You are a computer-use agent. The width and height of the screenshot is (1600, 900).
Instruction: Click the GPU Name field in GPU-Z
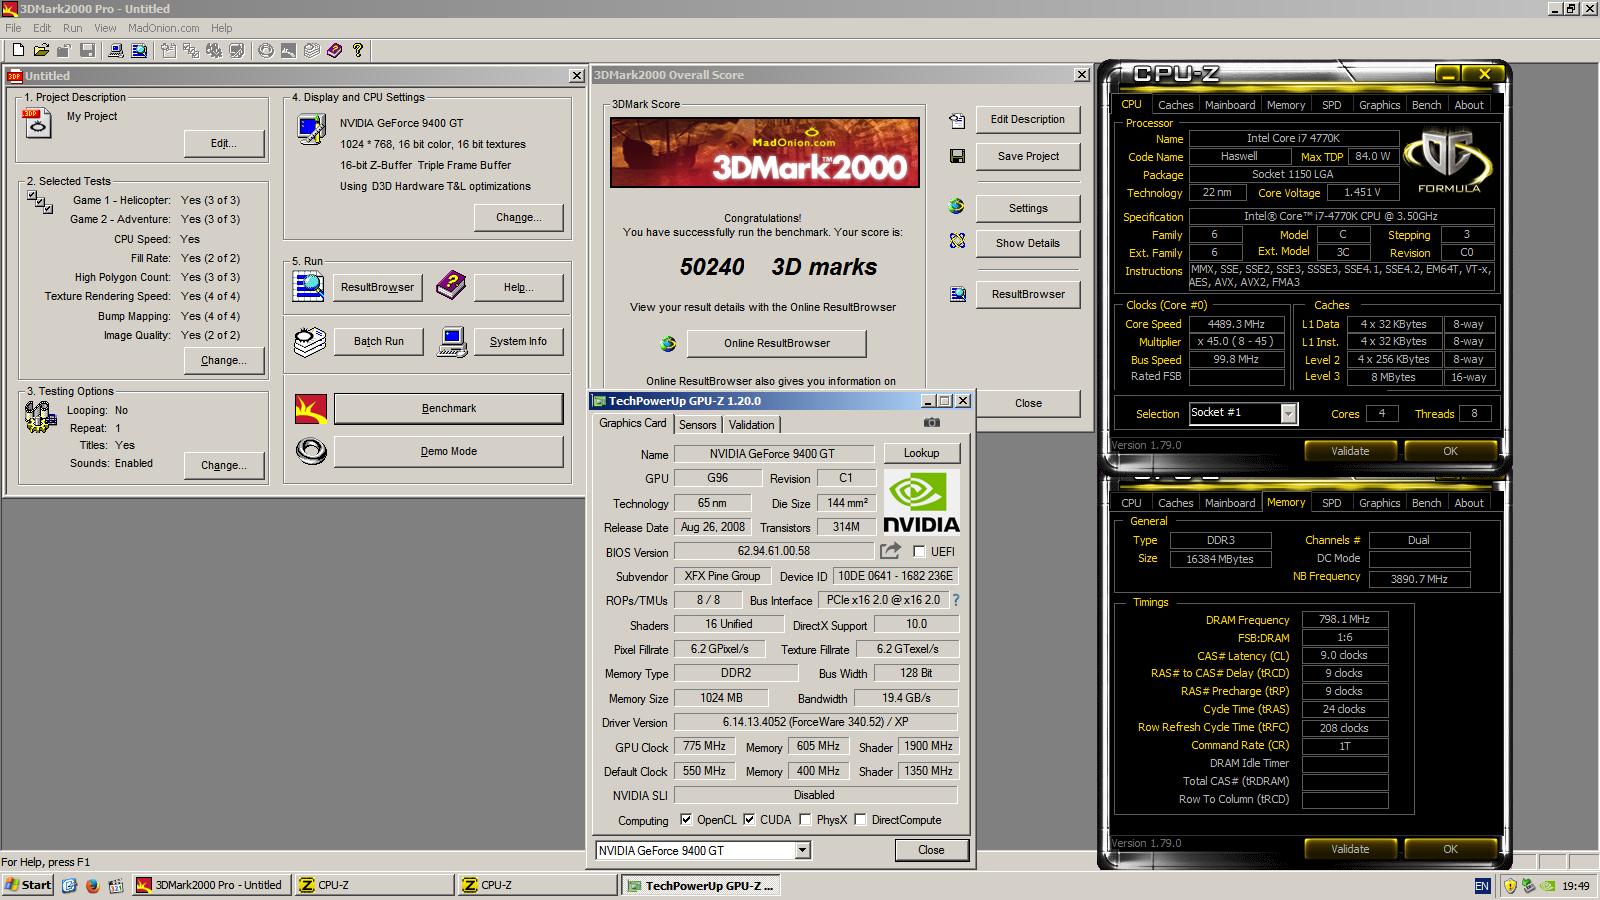pos(773,454)
